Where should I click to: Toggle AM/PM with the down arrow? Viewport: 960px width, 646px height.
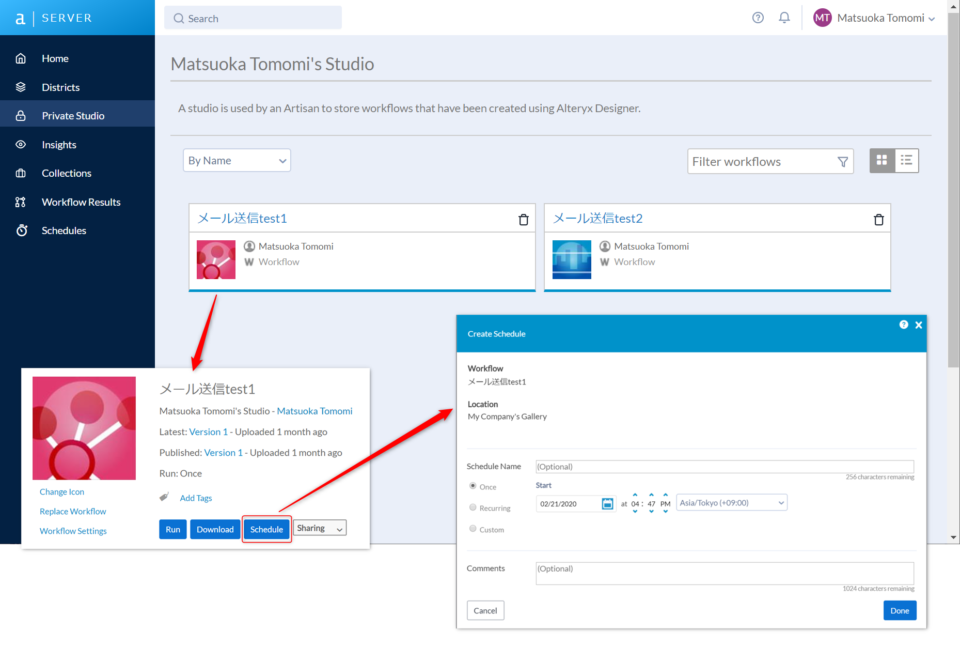(x=666, y=511)
